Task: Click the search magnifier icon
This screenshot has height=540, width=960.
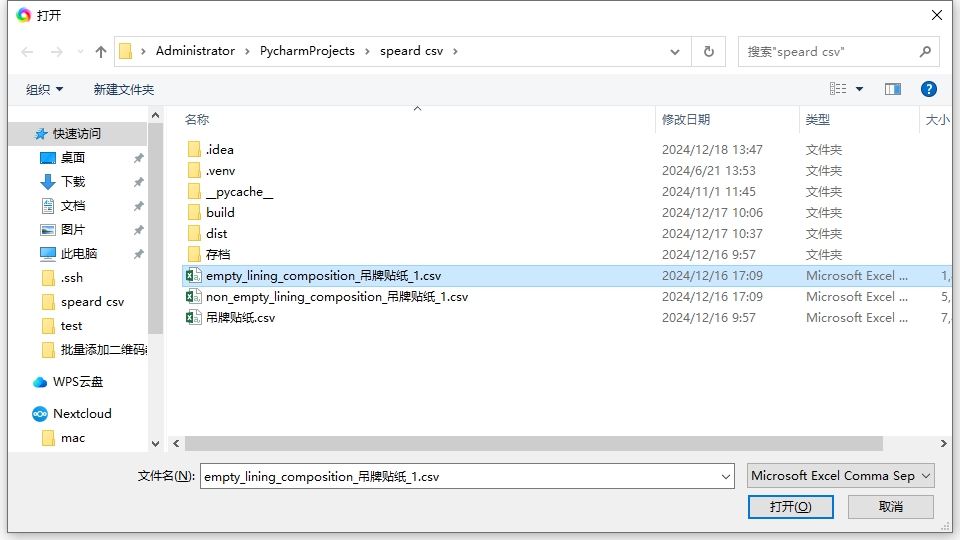Action: [925, 51]
